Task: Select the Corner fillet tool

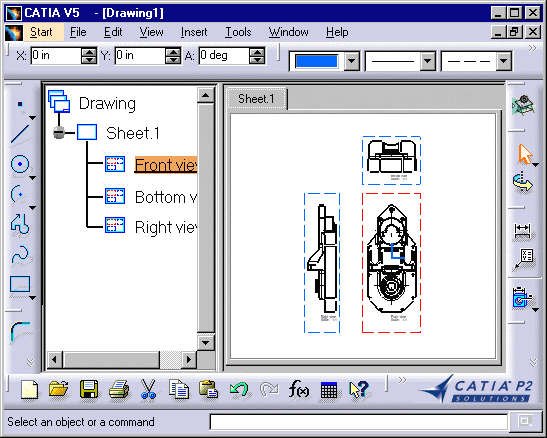Action: [20, 331]
